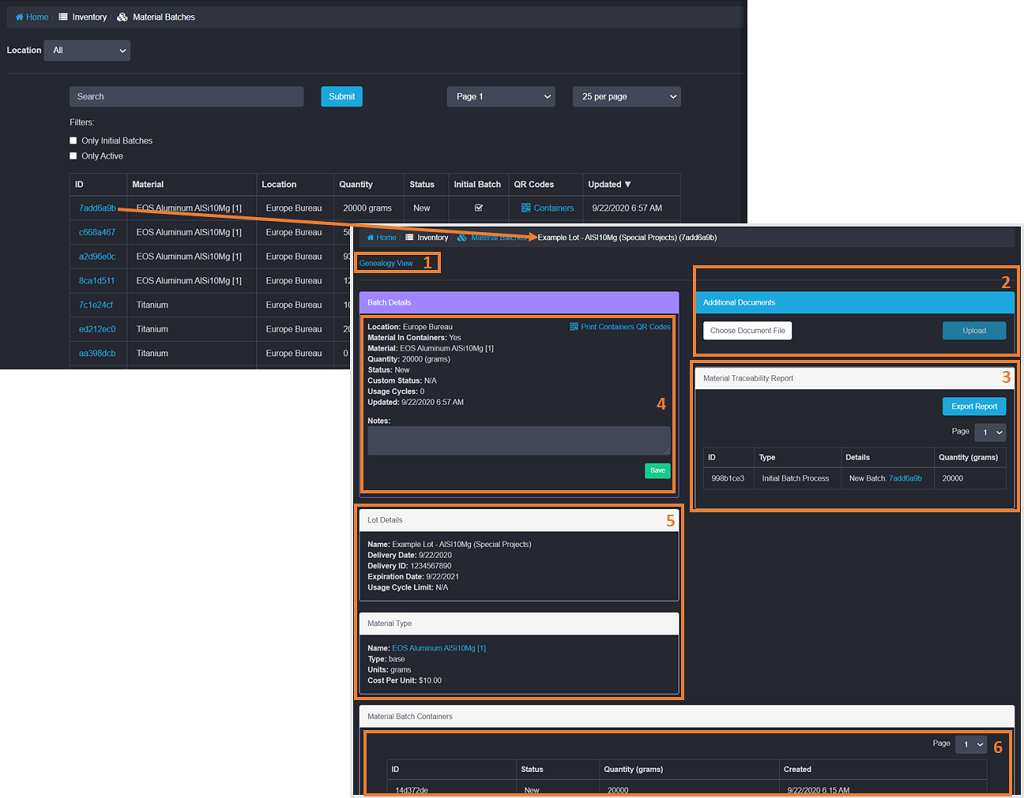Toggle Initial Batch checkbox in first row

point(478,208)
